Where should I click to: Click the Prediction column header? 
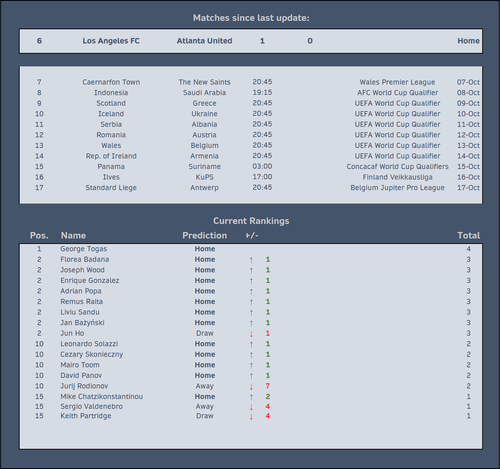[x=204, y=235]
